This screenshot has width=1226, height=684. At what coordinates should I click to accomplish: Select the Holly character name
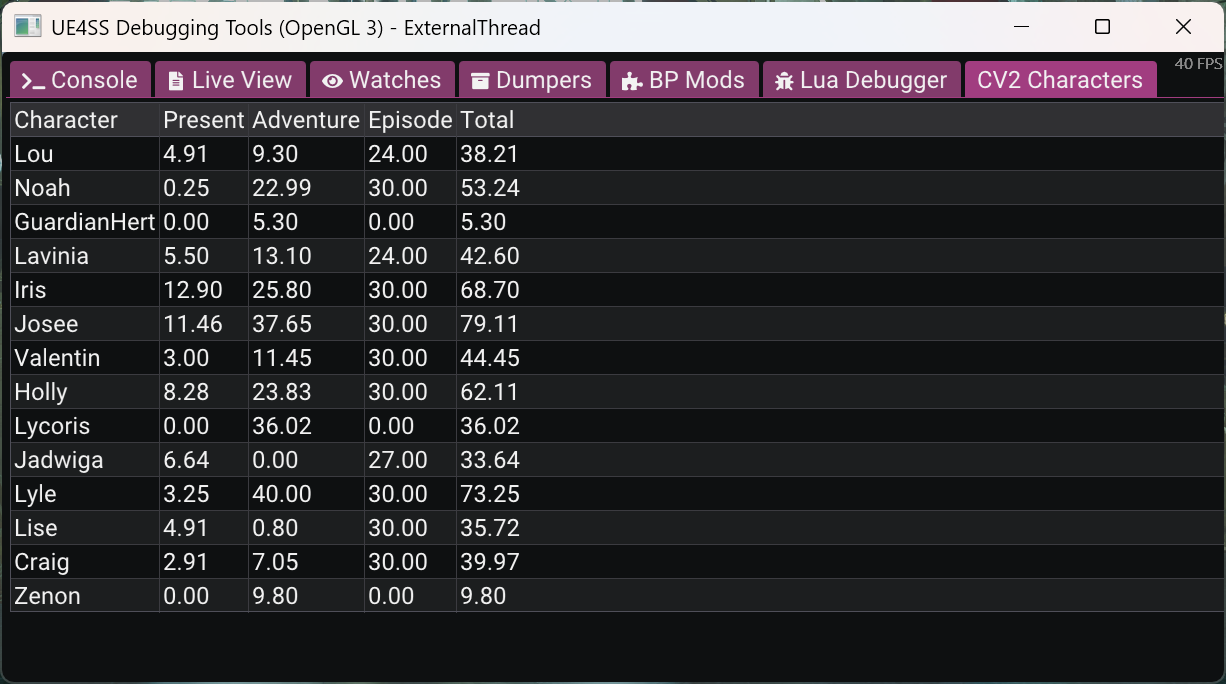(41, 392)
